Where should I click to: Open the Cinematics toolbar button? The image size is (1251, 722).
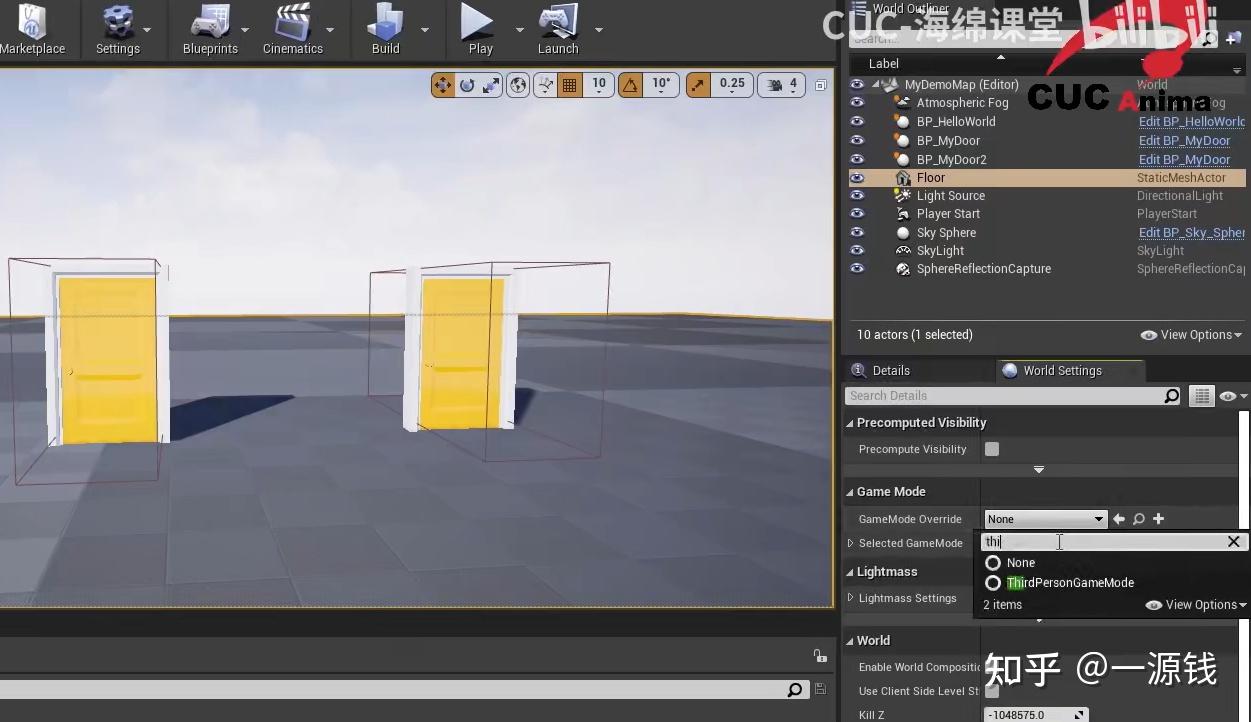point(292,30)
